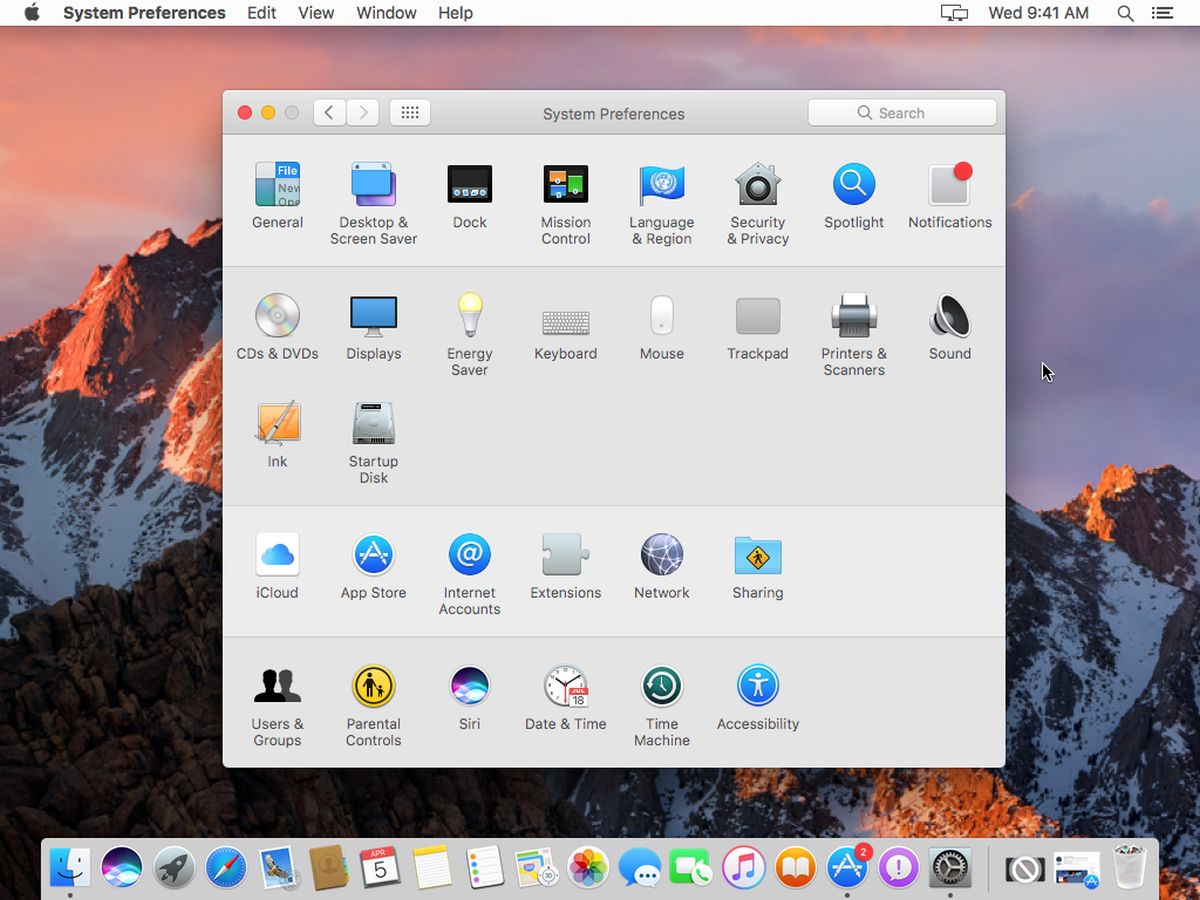Open iTunes from the Dock
The width and height of the screenshot is (1200, 900).
pos(744,866)
